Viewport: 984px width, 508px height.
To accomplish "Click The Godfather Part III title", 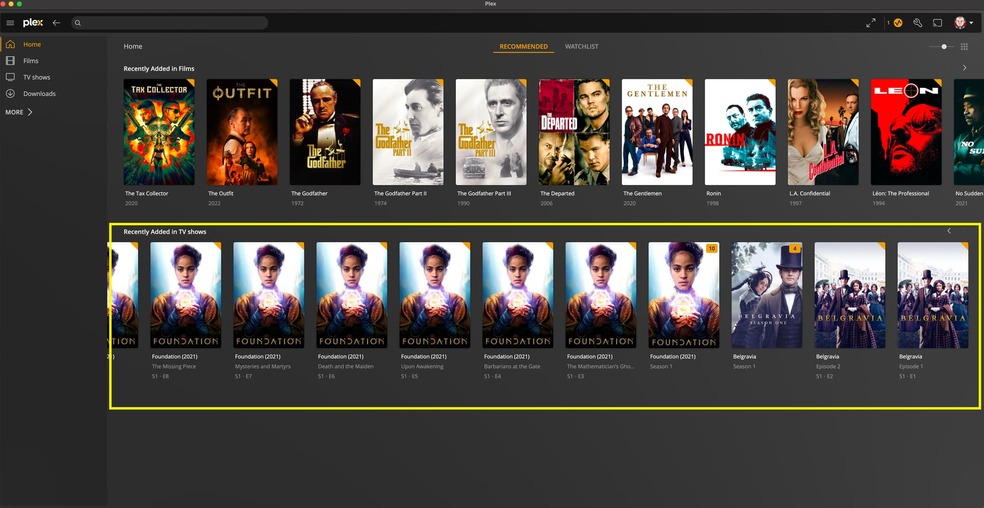I will 484,193.
